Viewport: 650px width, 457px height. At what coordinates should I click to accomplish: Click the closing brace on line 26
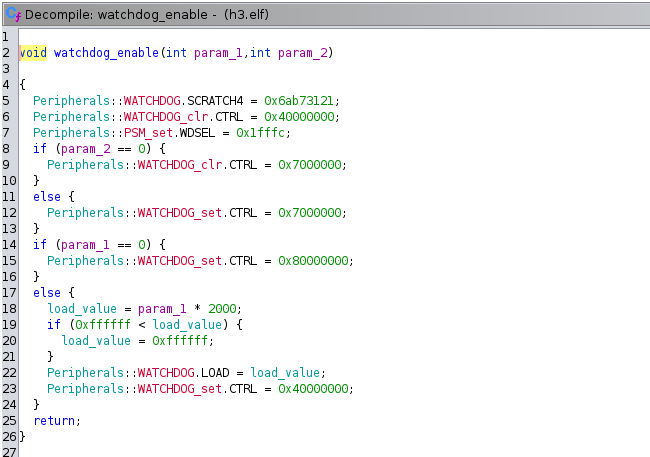22,437
